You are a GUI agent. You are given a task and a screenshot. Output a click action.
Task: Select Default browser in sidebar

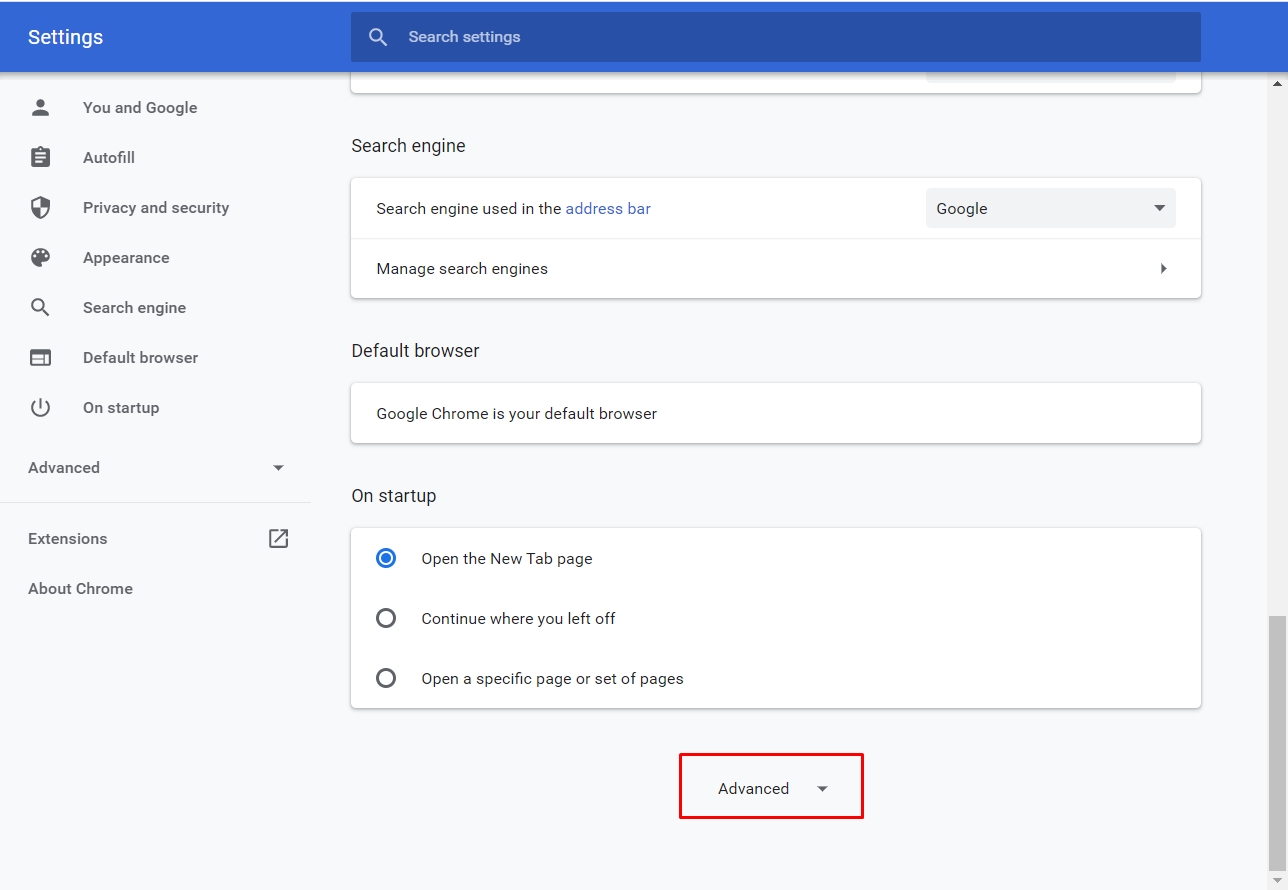140,357
